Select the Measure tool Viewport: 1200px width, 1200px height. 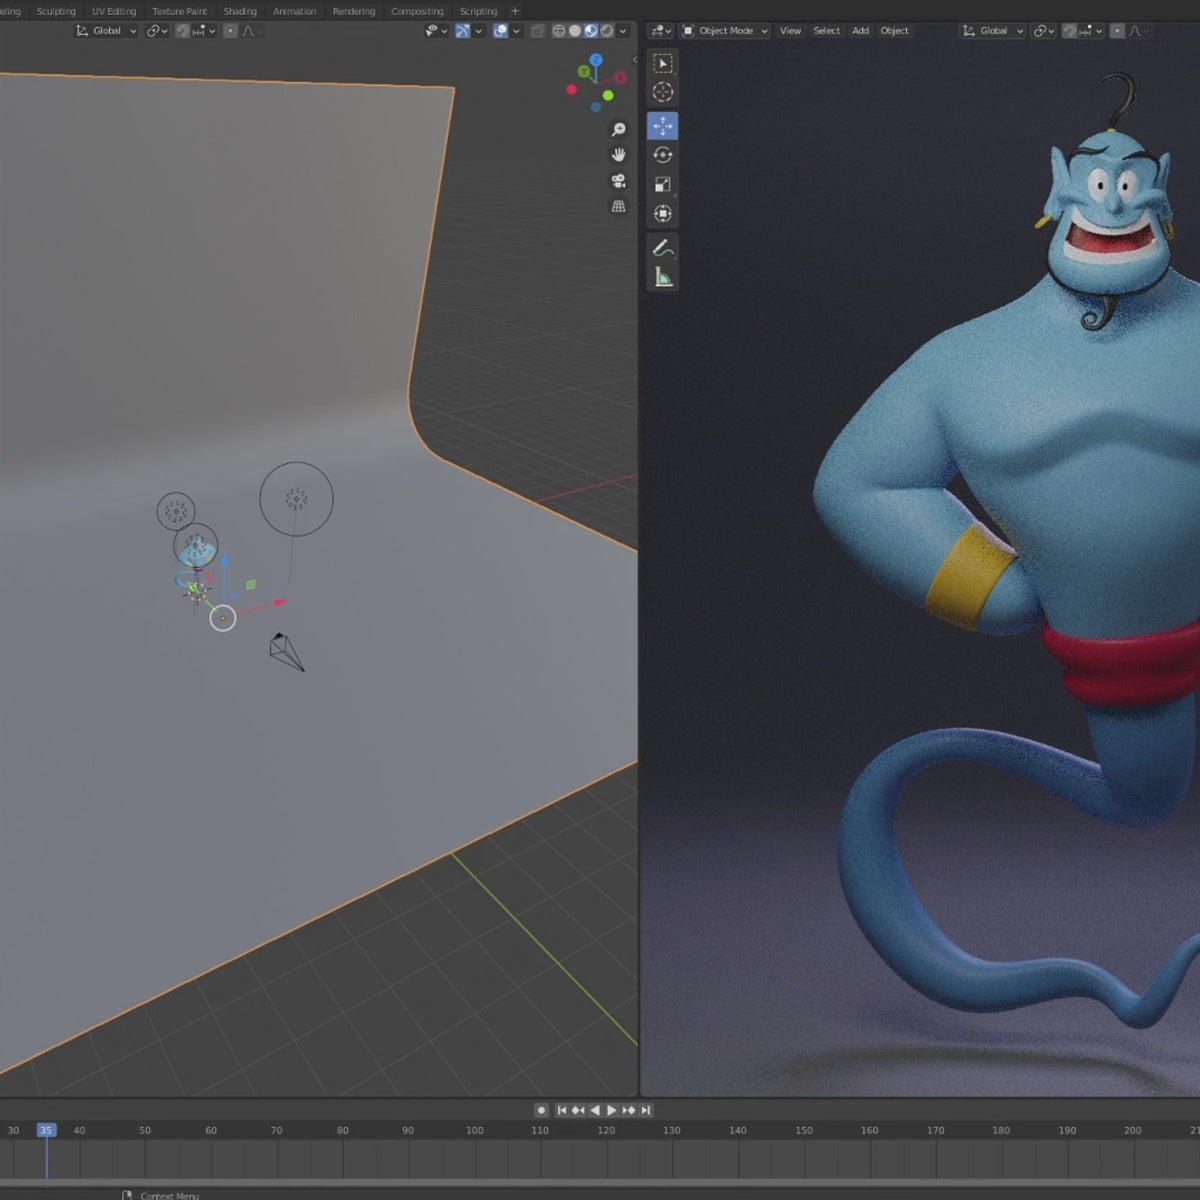pyautogui.click(x=662, y=277)
